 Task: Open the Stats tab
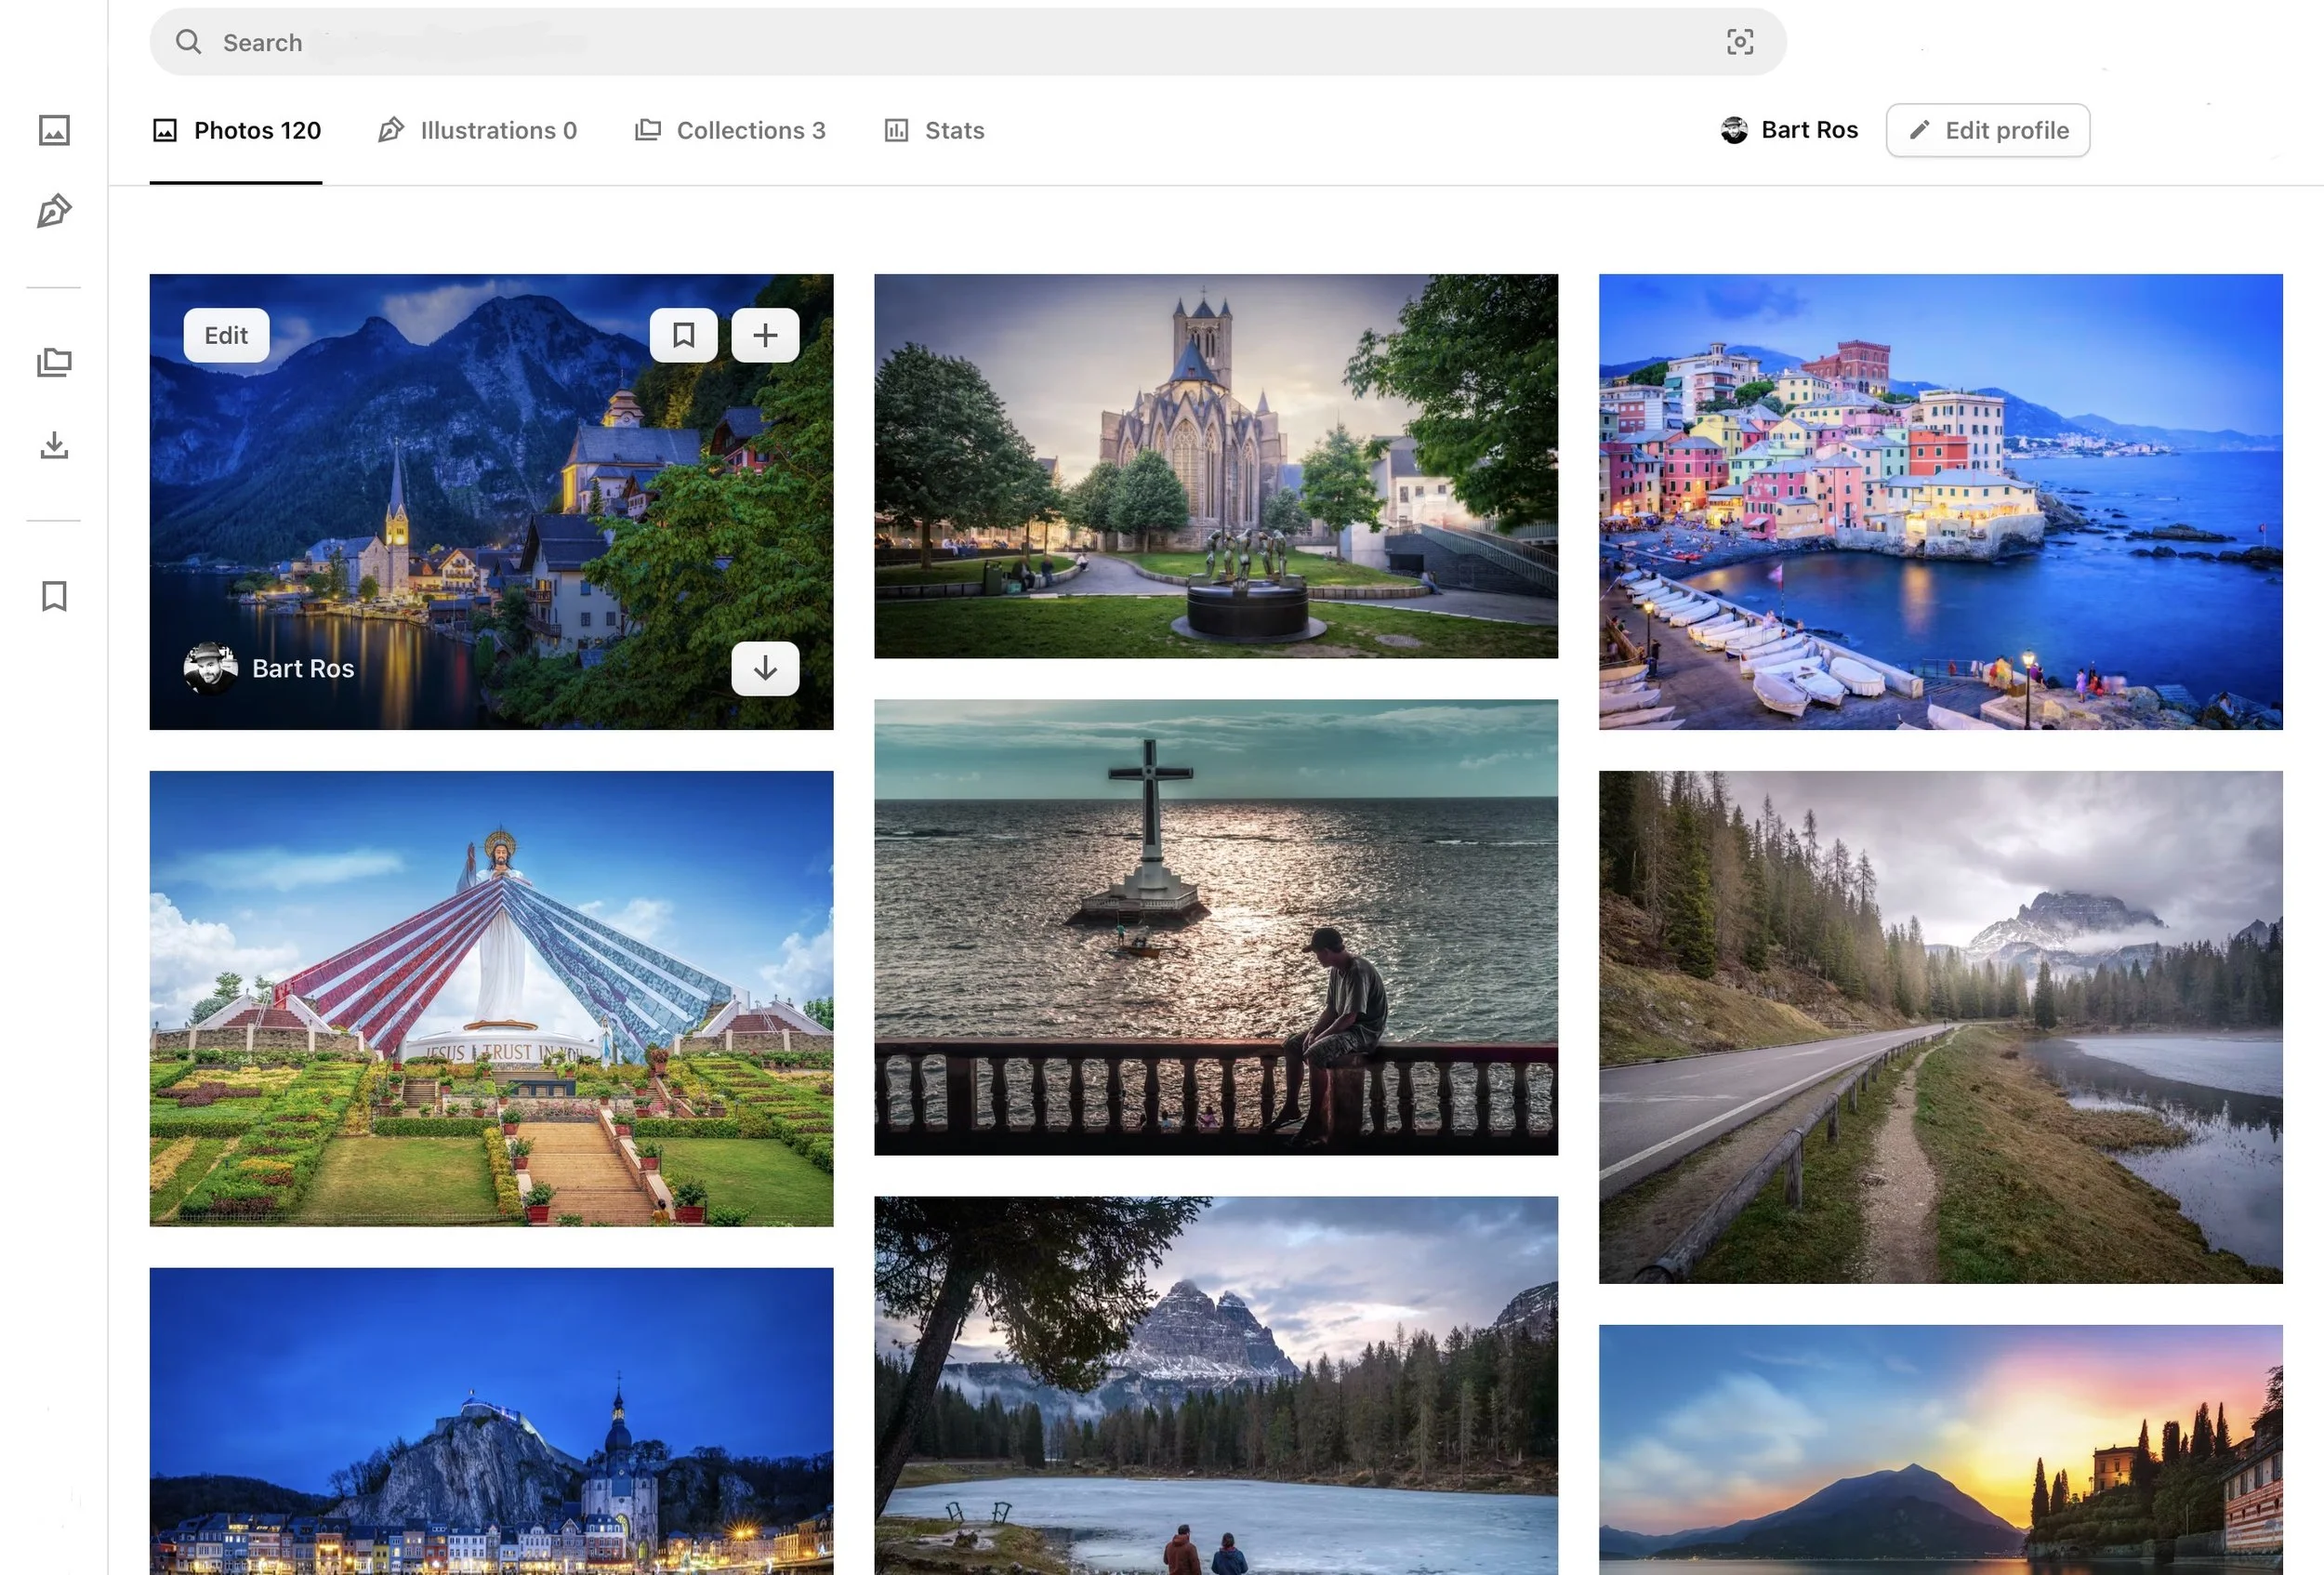934,130
